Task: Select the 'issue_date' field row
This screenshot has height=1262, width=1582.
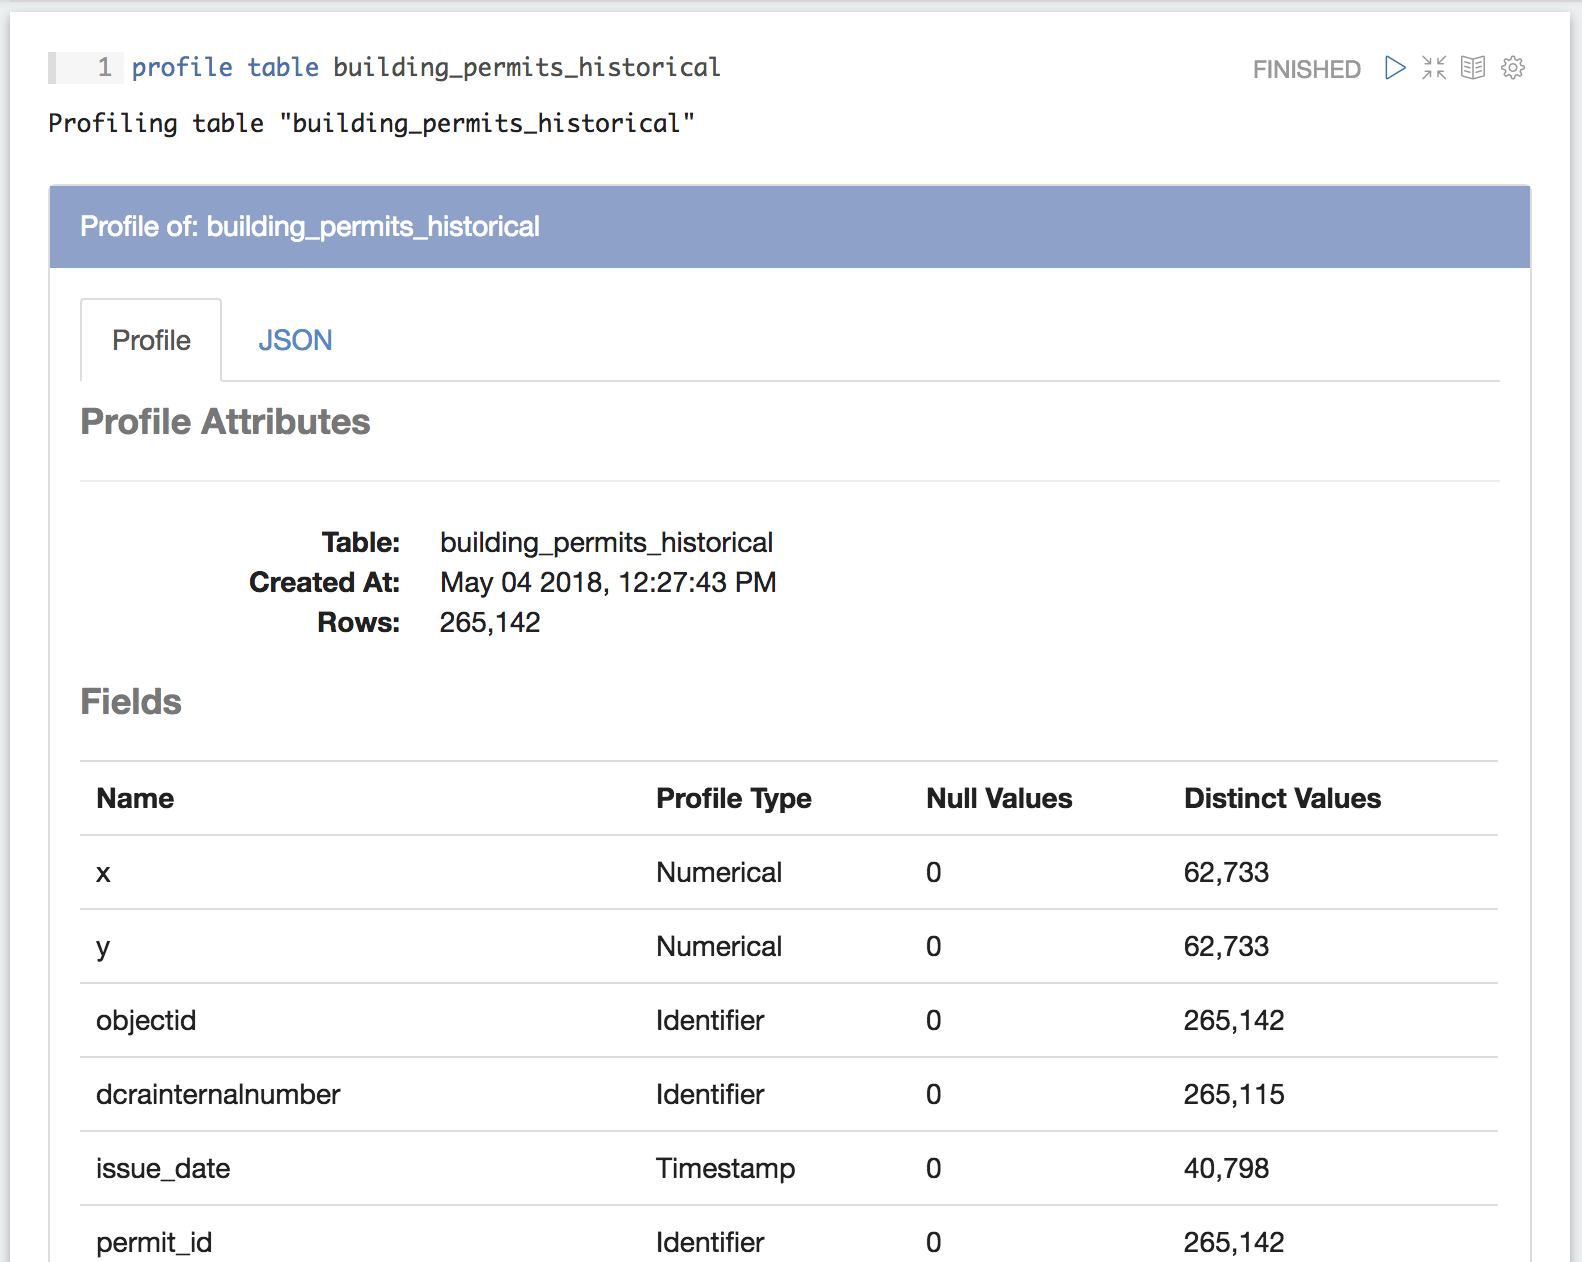Action: tap(789, 1168)
